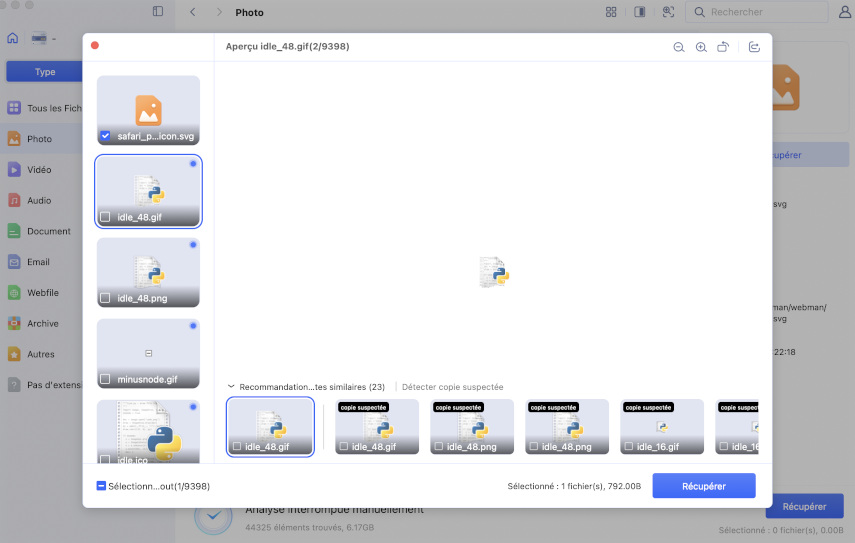
Task: Go forward with the right arrow in main window
Action: coord(219,12)
